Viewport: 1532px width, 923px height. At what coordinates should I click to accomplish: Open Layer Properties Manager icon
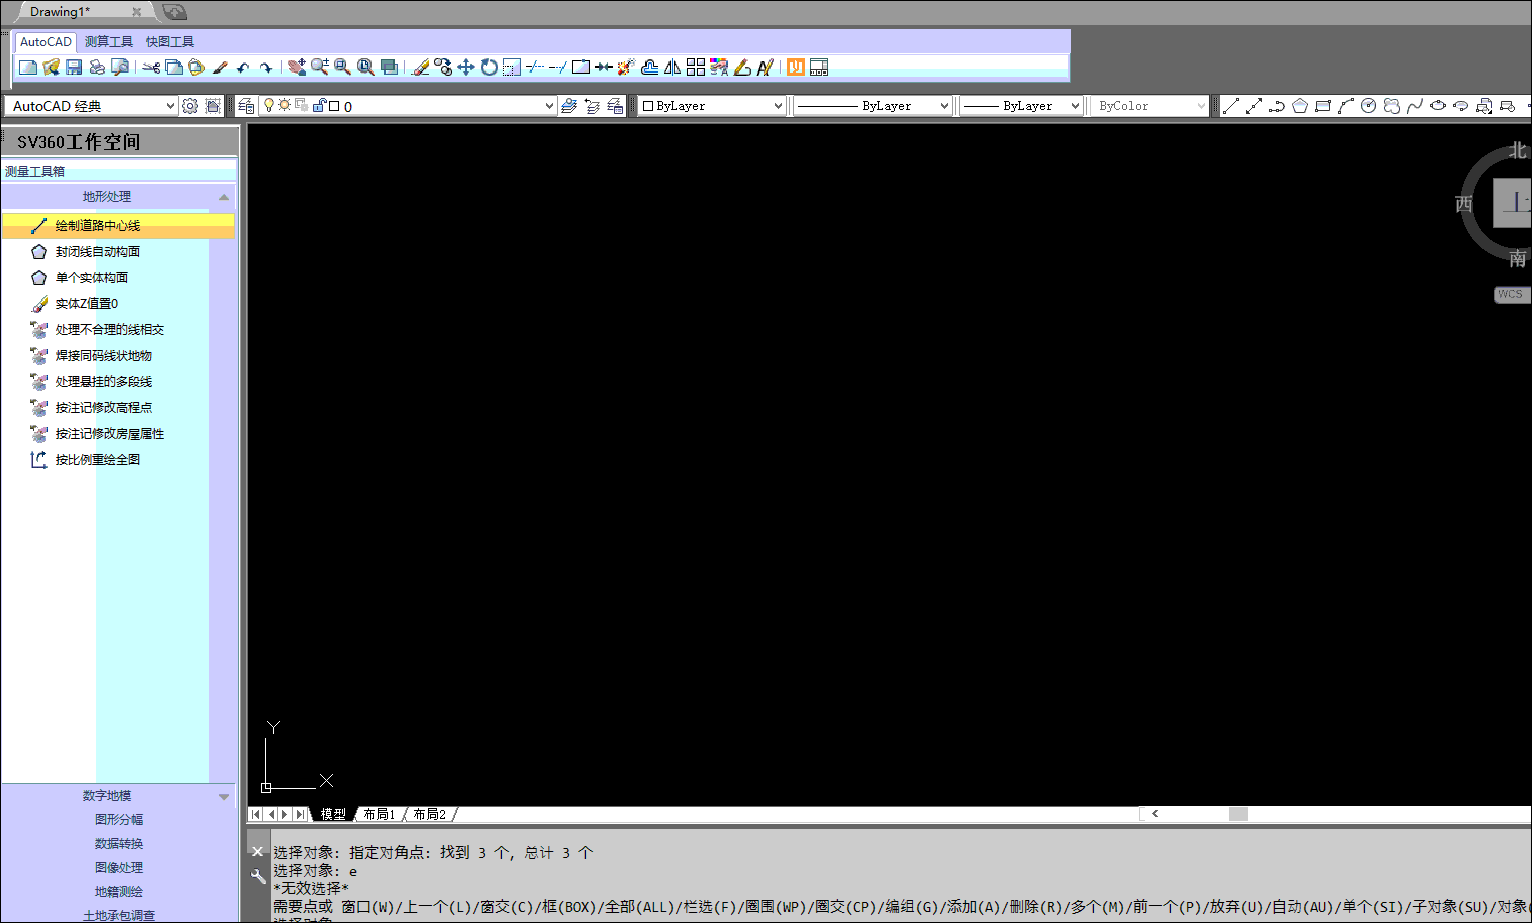click(246, 106)
